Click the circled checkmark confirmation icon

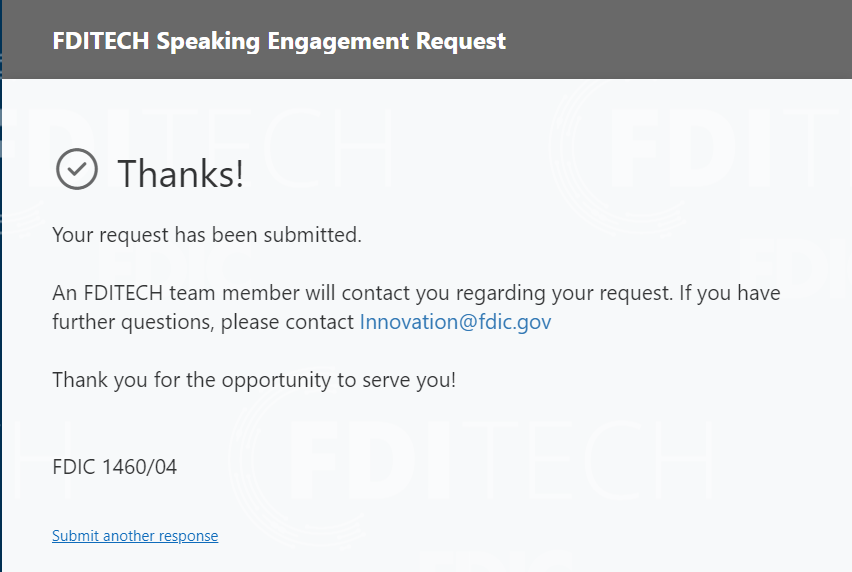click(77, 169)
